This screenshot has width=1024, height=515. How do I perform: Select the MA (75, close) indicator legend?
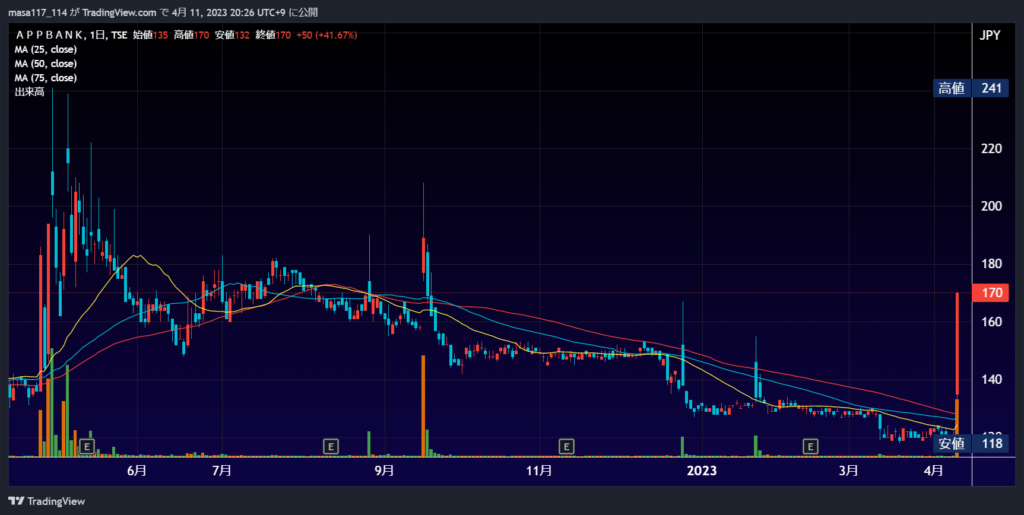(x=46, y=78)
